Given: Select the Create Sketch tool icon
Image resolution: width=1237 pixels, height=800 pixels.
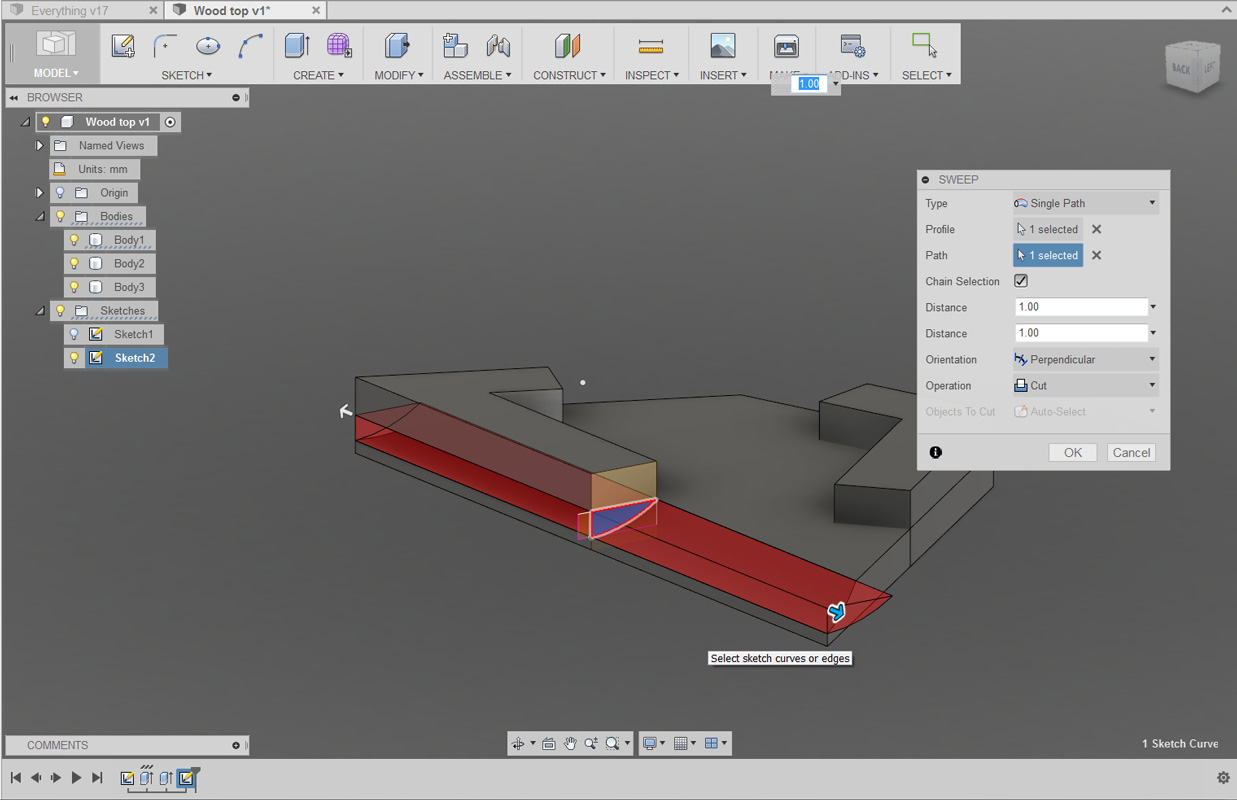Looking at the screenshot, I should [123, 46].
